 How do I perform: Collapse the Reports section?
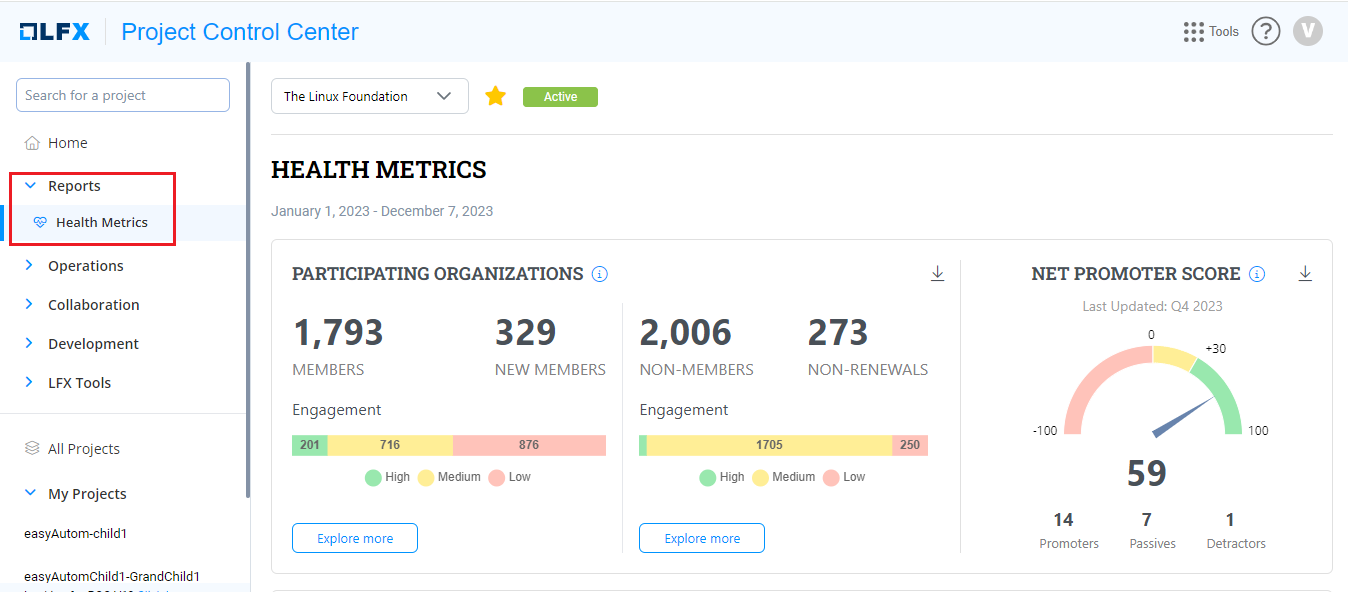click(x=30, y=186)
